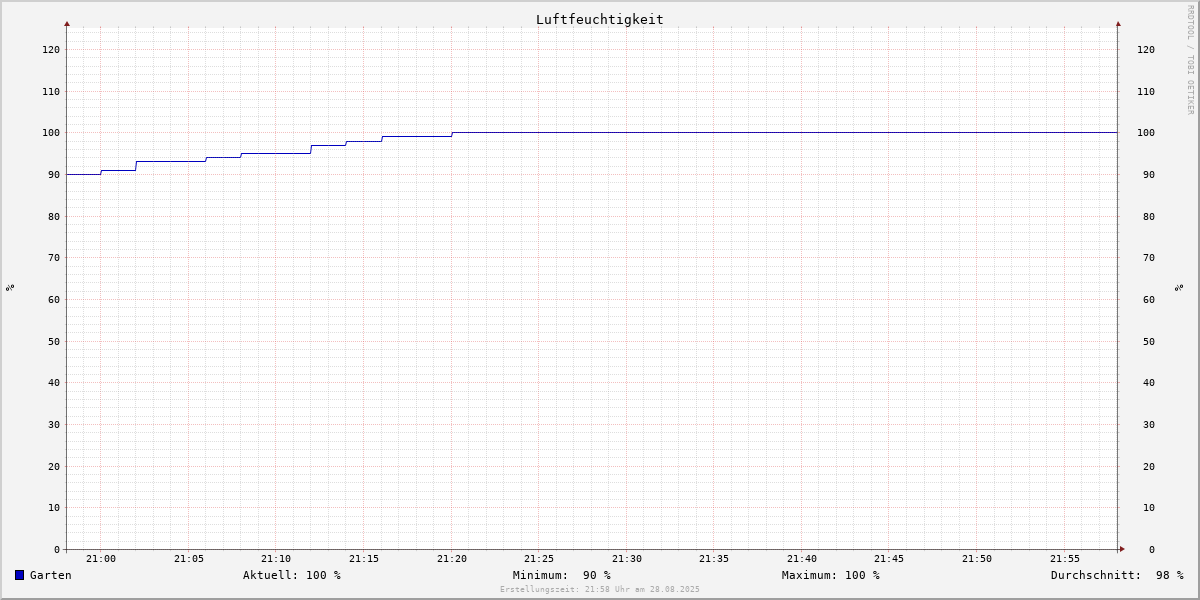Click the 21:05 time axis label

pyautogui.click(x=189, y=559)
